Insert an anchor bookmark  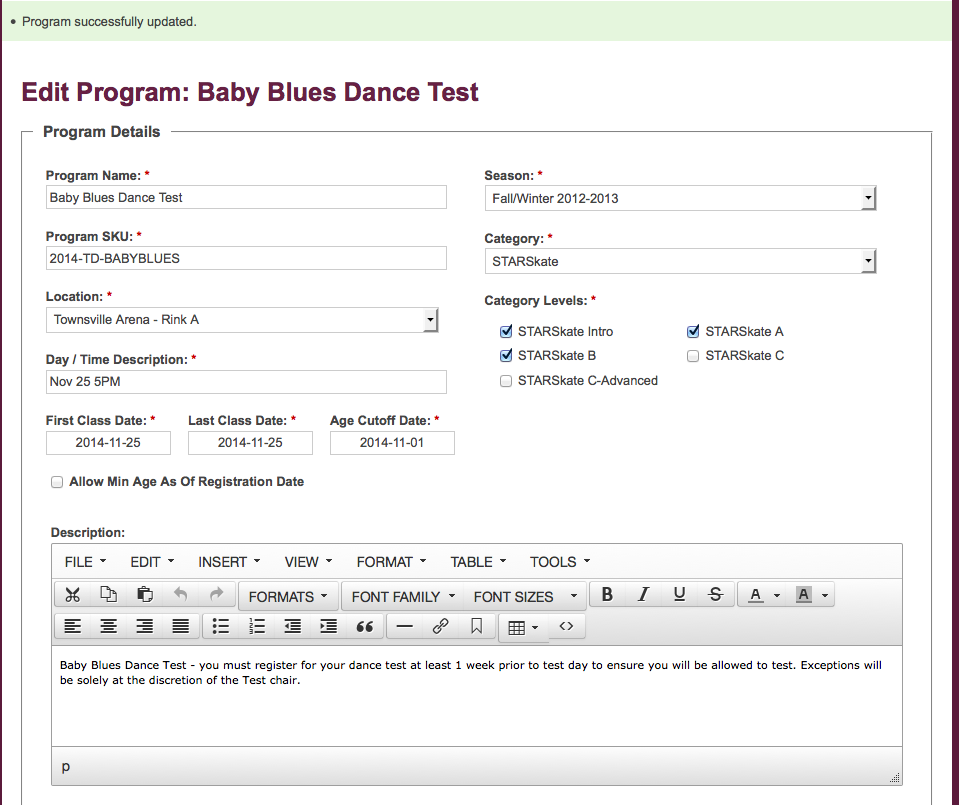476,626
